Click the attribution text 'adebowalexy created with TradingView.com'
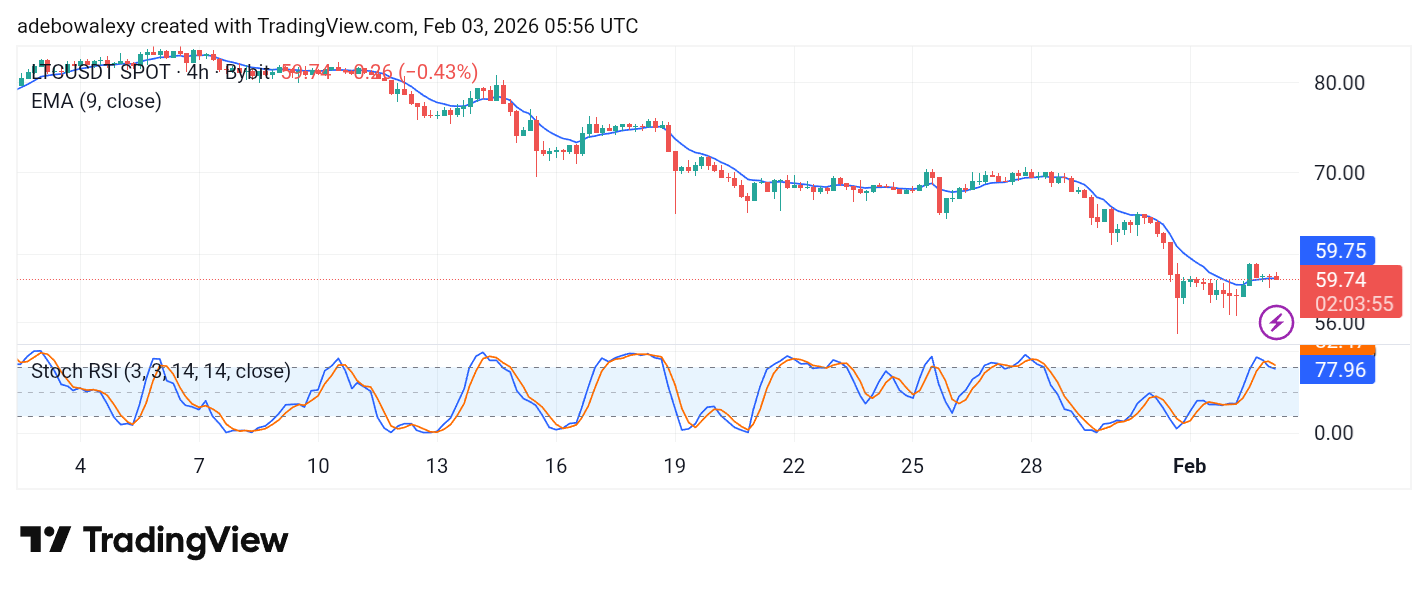The height and width of the screenshot is (591, 1428). click(x=214, y=26)
